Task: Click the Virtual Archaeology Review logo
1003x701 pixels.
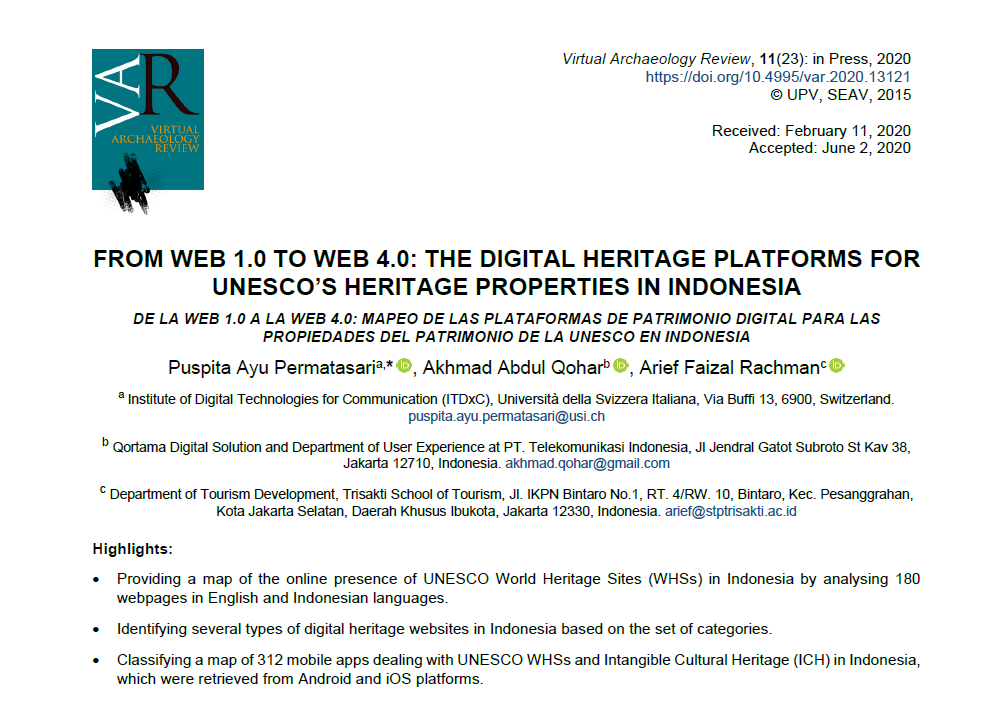Action: click(148, 130)
